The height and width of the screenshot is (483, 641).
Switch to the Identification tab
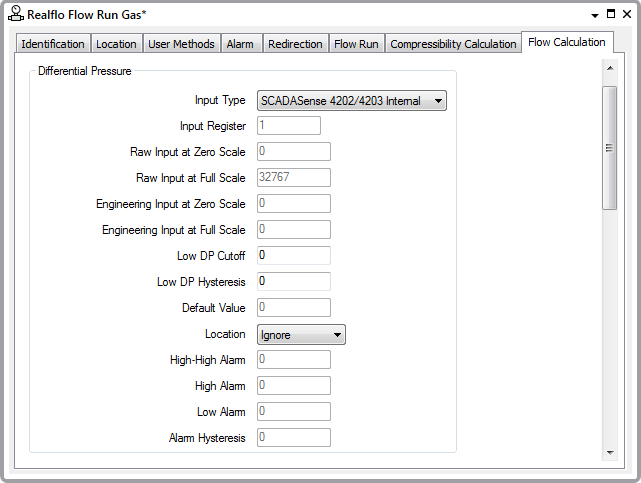53,44
